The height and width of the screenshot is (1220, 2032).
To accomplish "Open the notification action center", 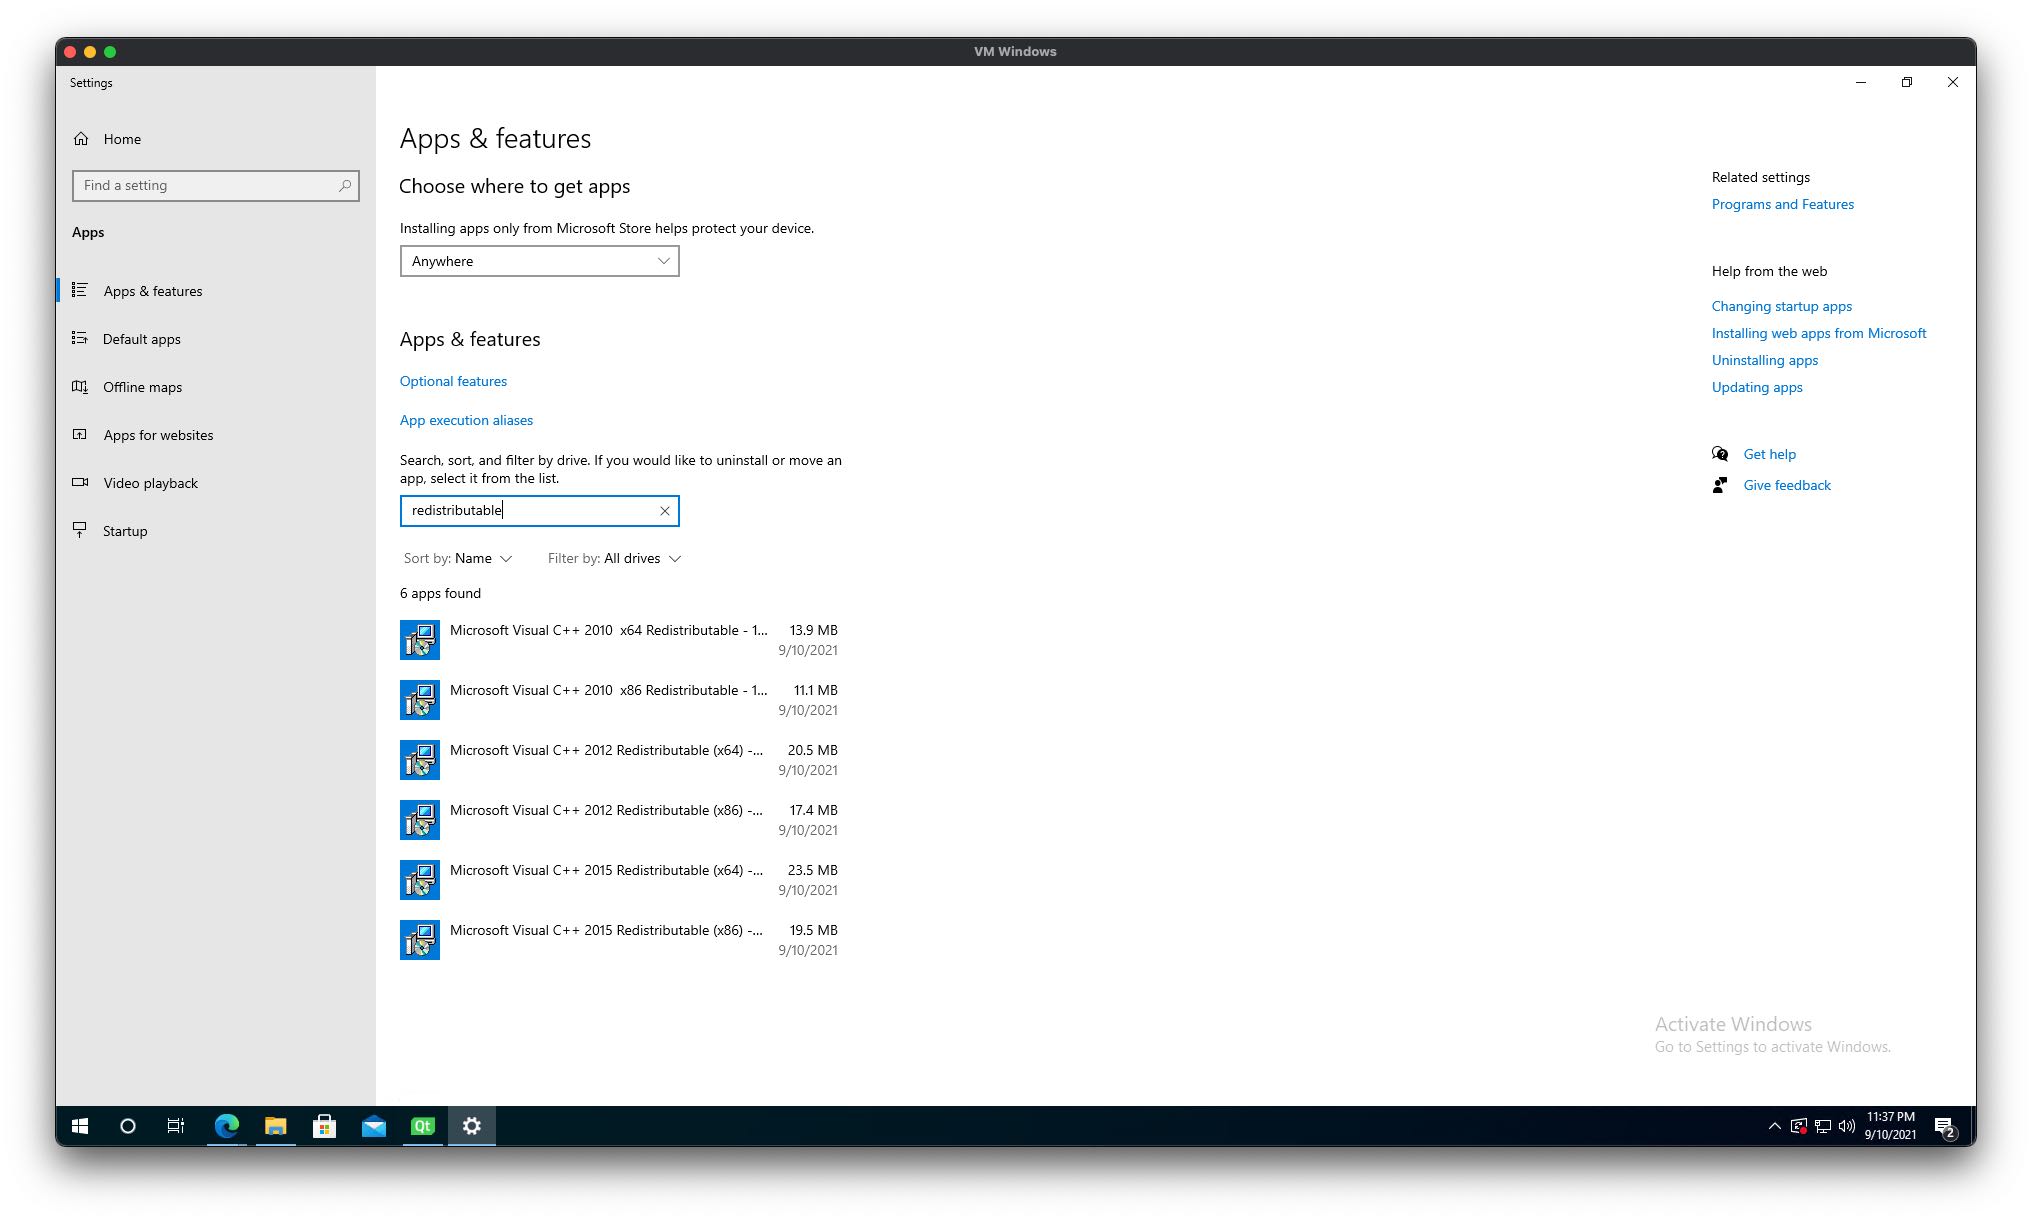I will click(x=1945, y=1126).
